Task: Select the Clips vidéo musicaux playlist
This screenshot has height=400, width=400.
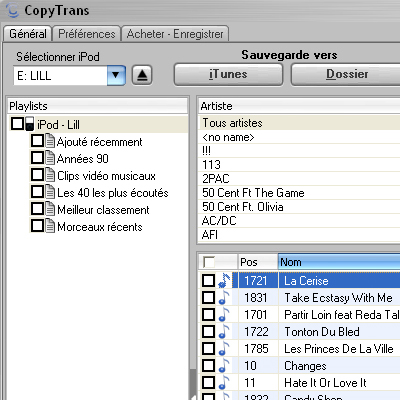Action: (x=106, y=176)
